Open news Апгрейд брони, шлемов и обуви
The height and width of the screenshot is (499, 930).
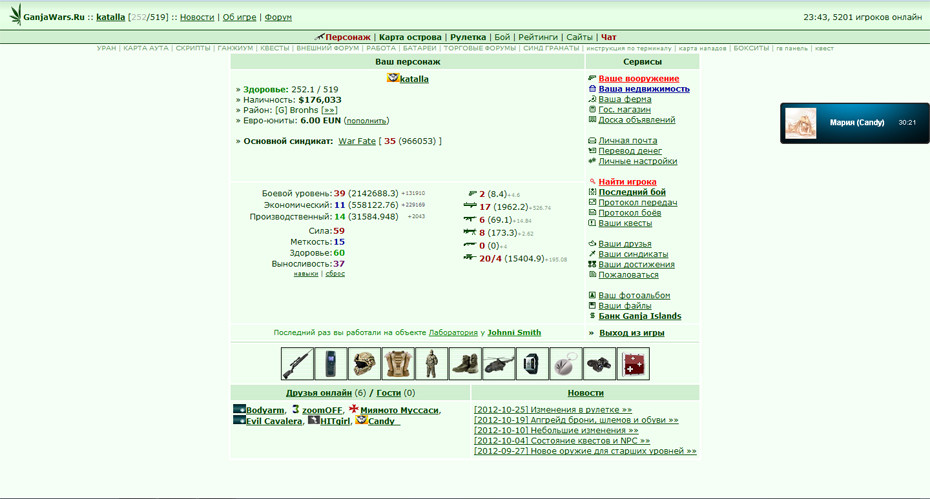coord(576,419)
